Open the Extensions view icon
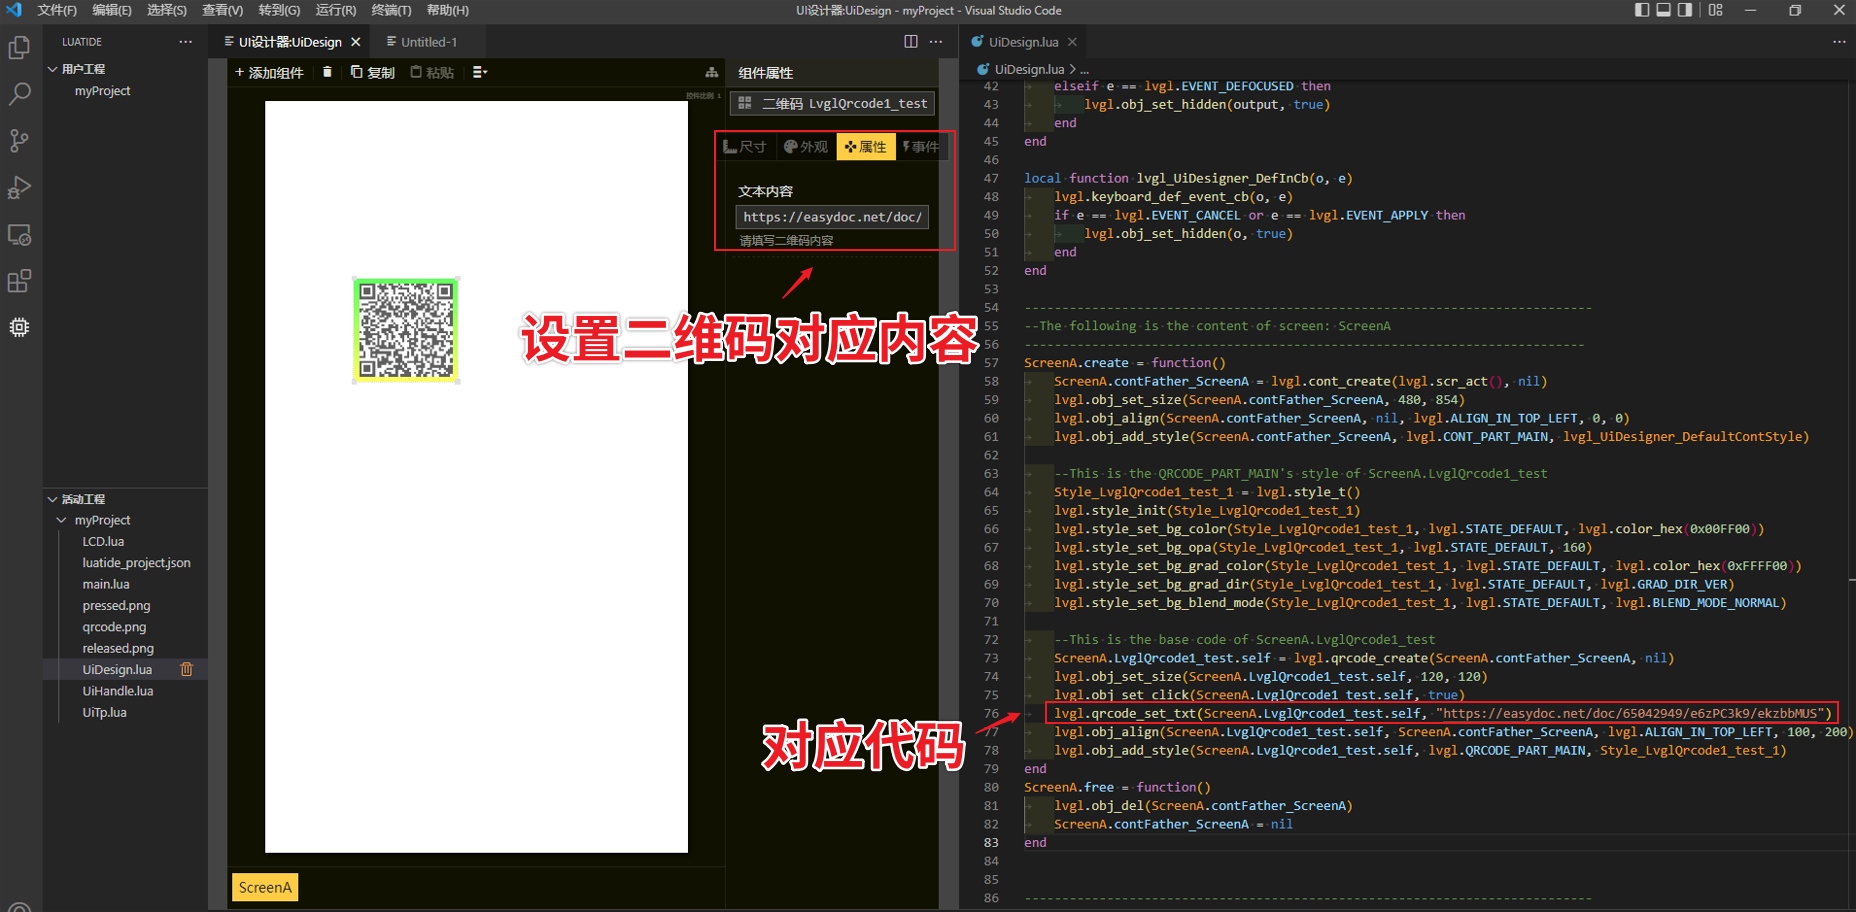This screenshot has height=912, width=1856. [x=19, y=281]
